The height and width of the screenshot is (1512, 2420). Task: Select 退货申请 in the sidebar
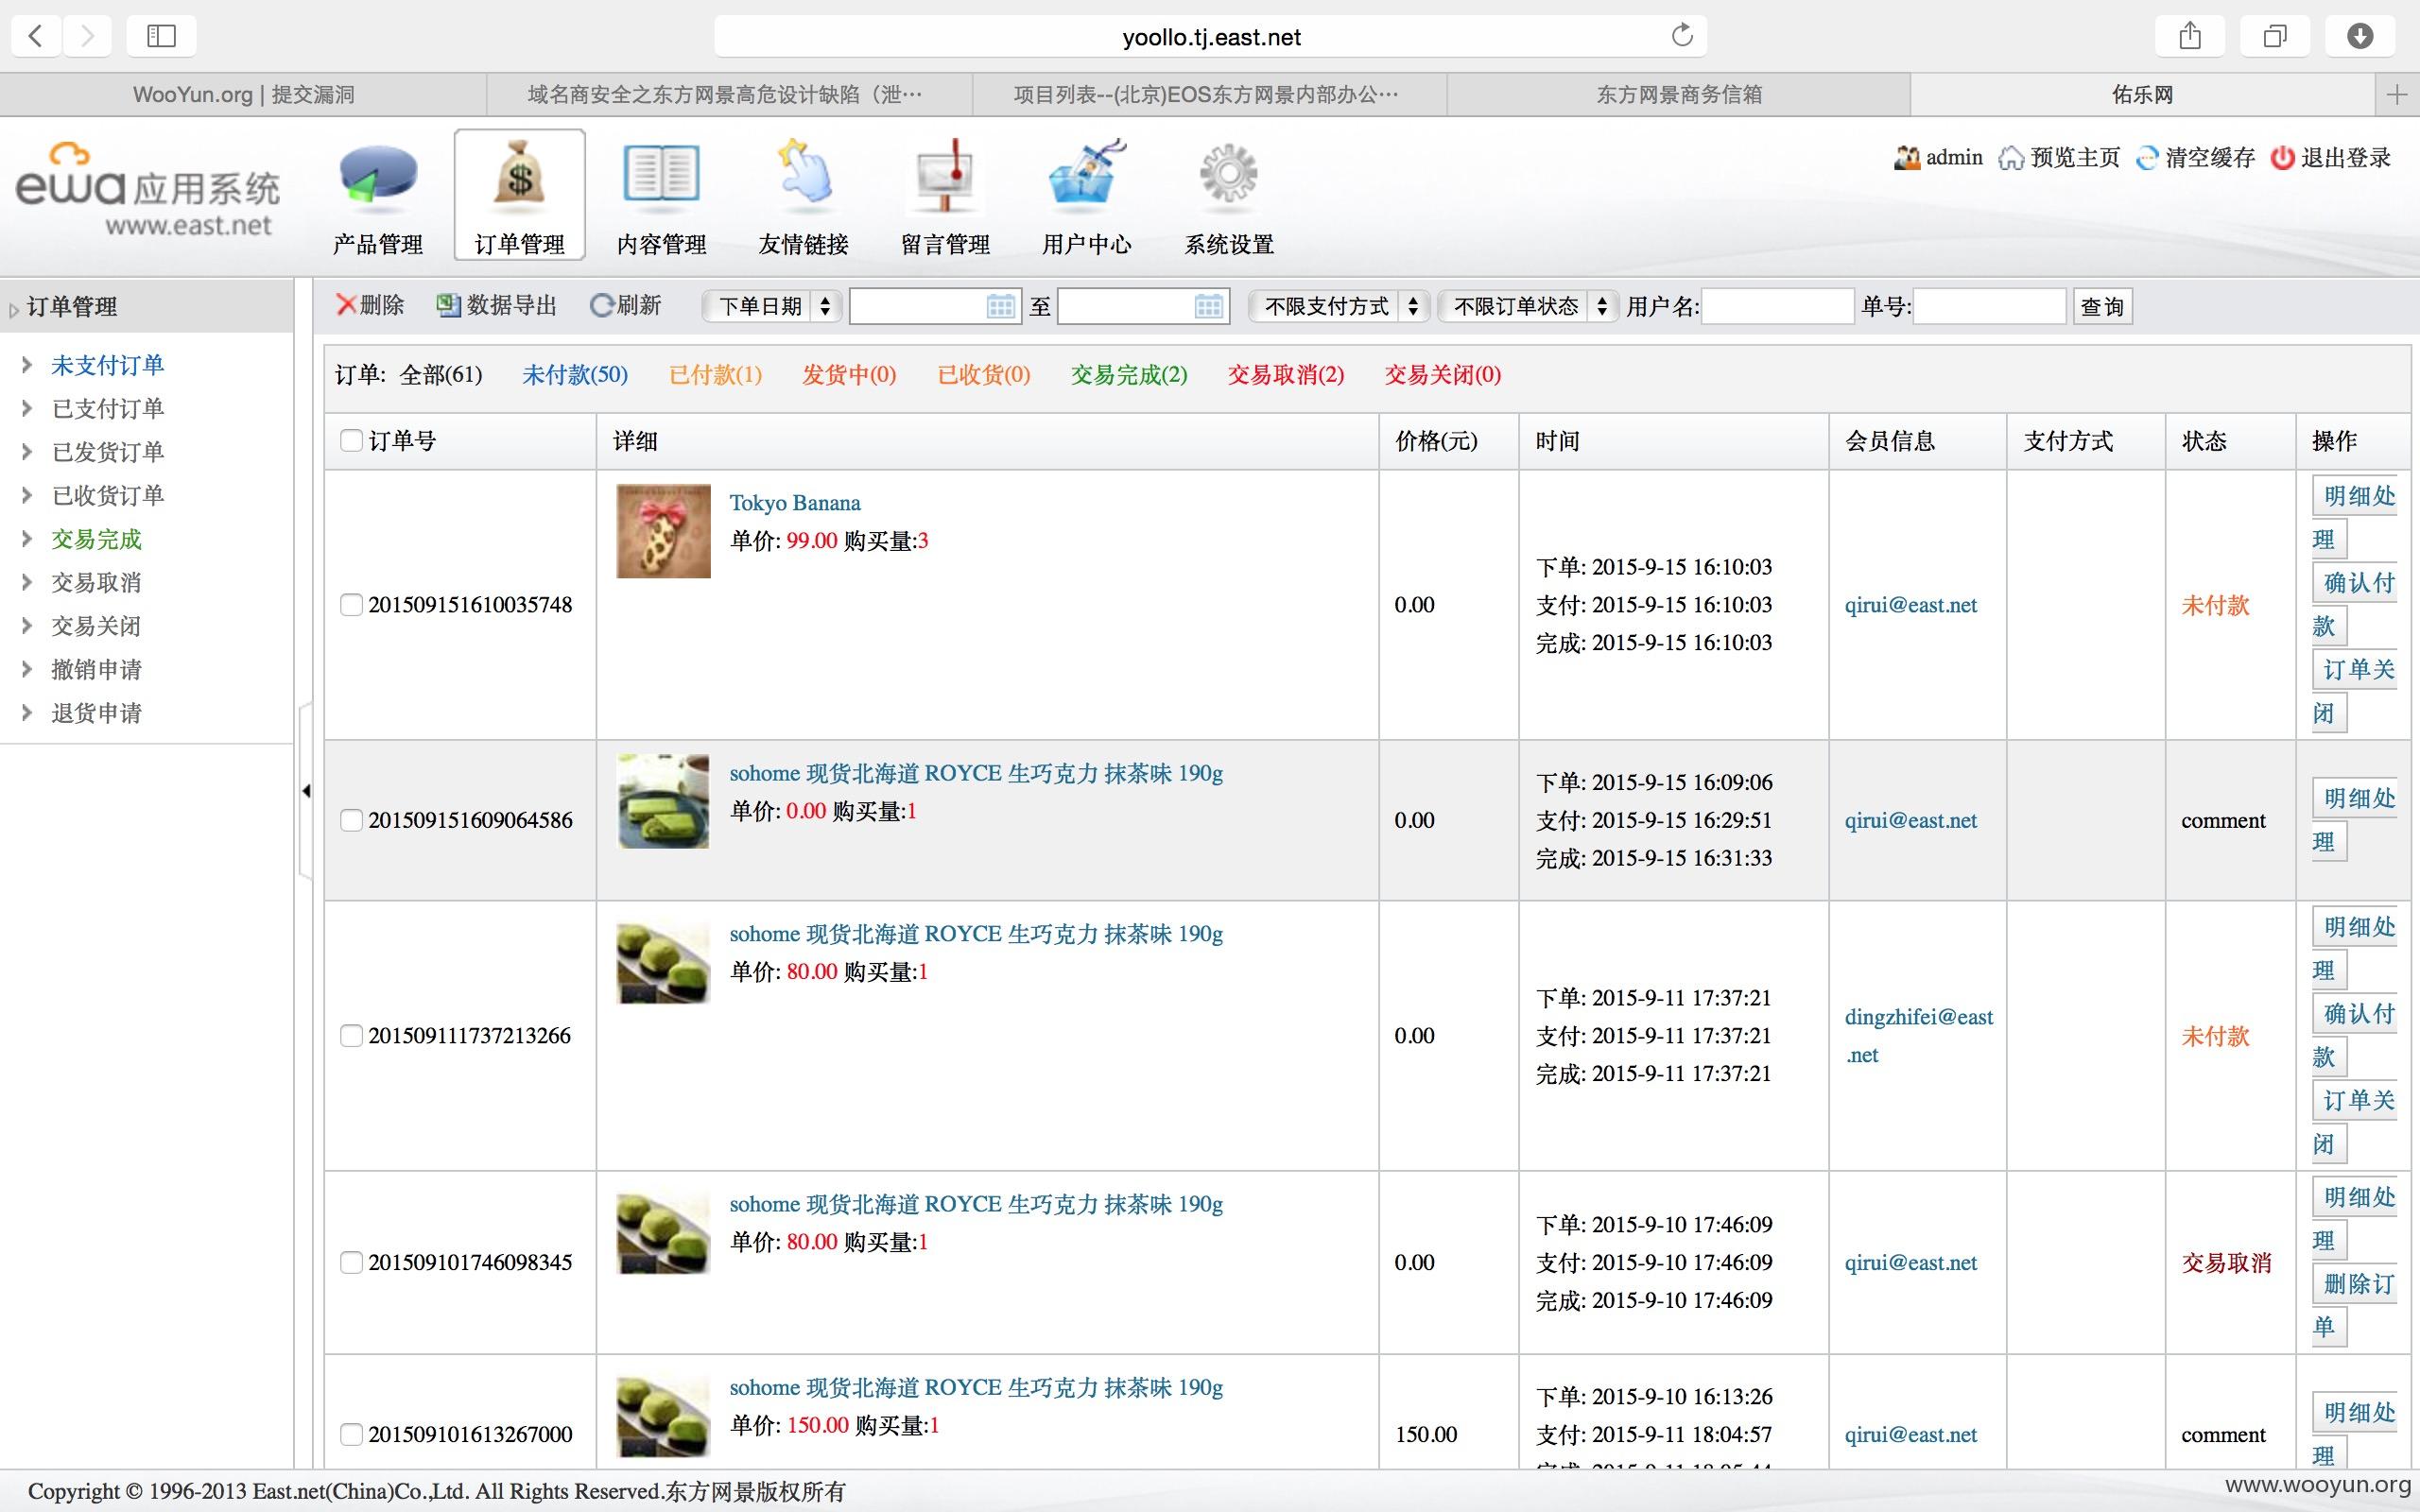click(x=97, y=713)
